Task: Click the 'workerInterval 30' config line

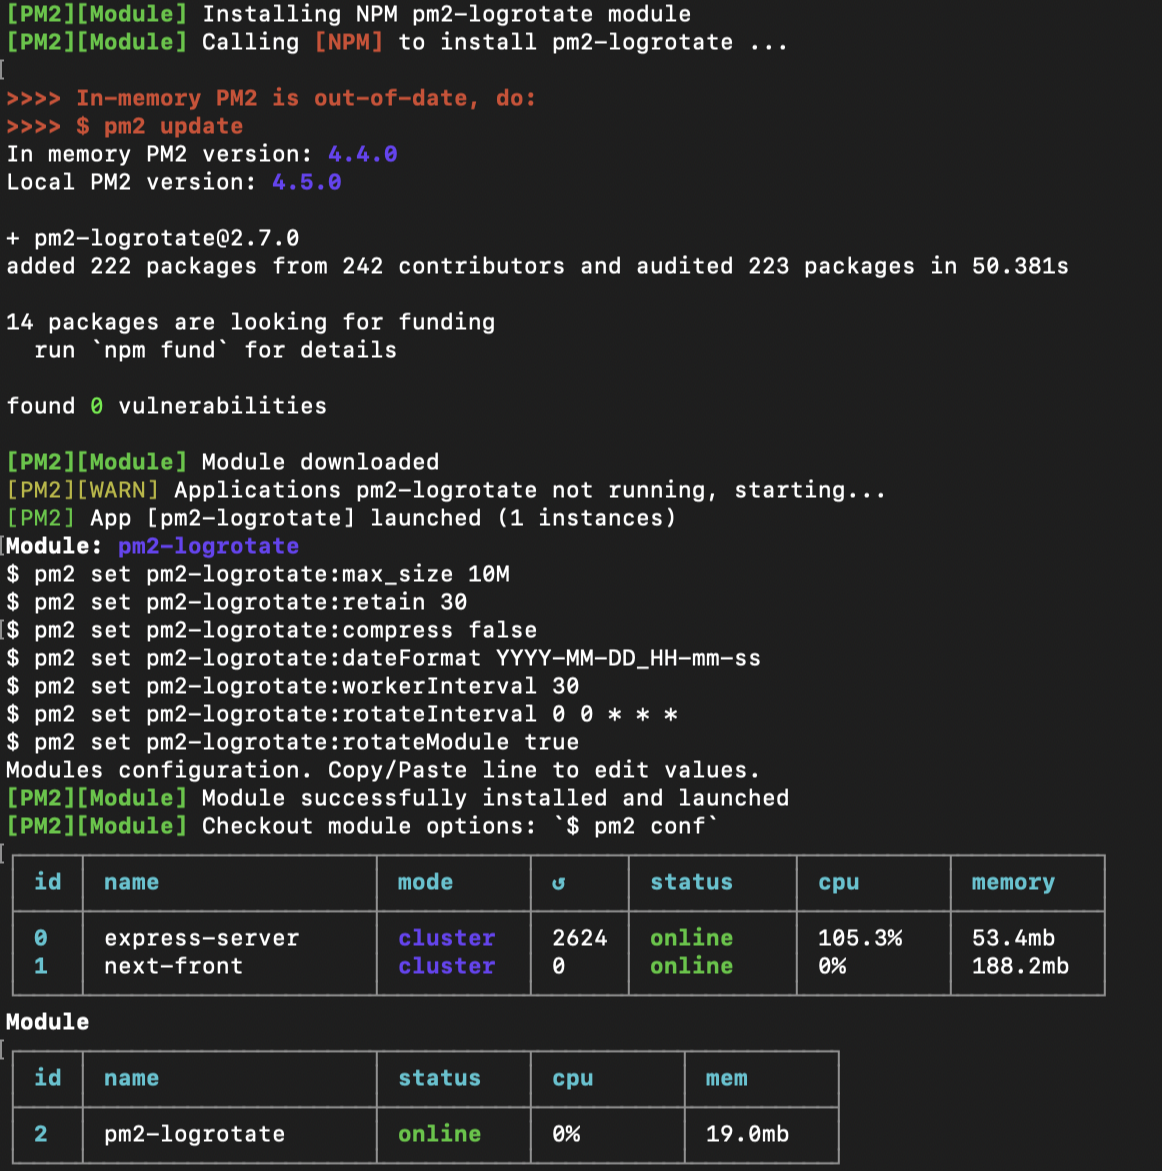Action: click(293, 686)
